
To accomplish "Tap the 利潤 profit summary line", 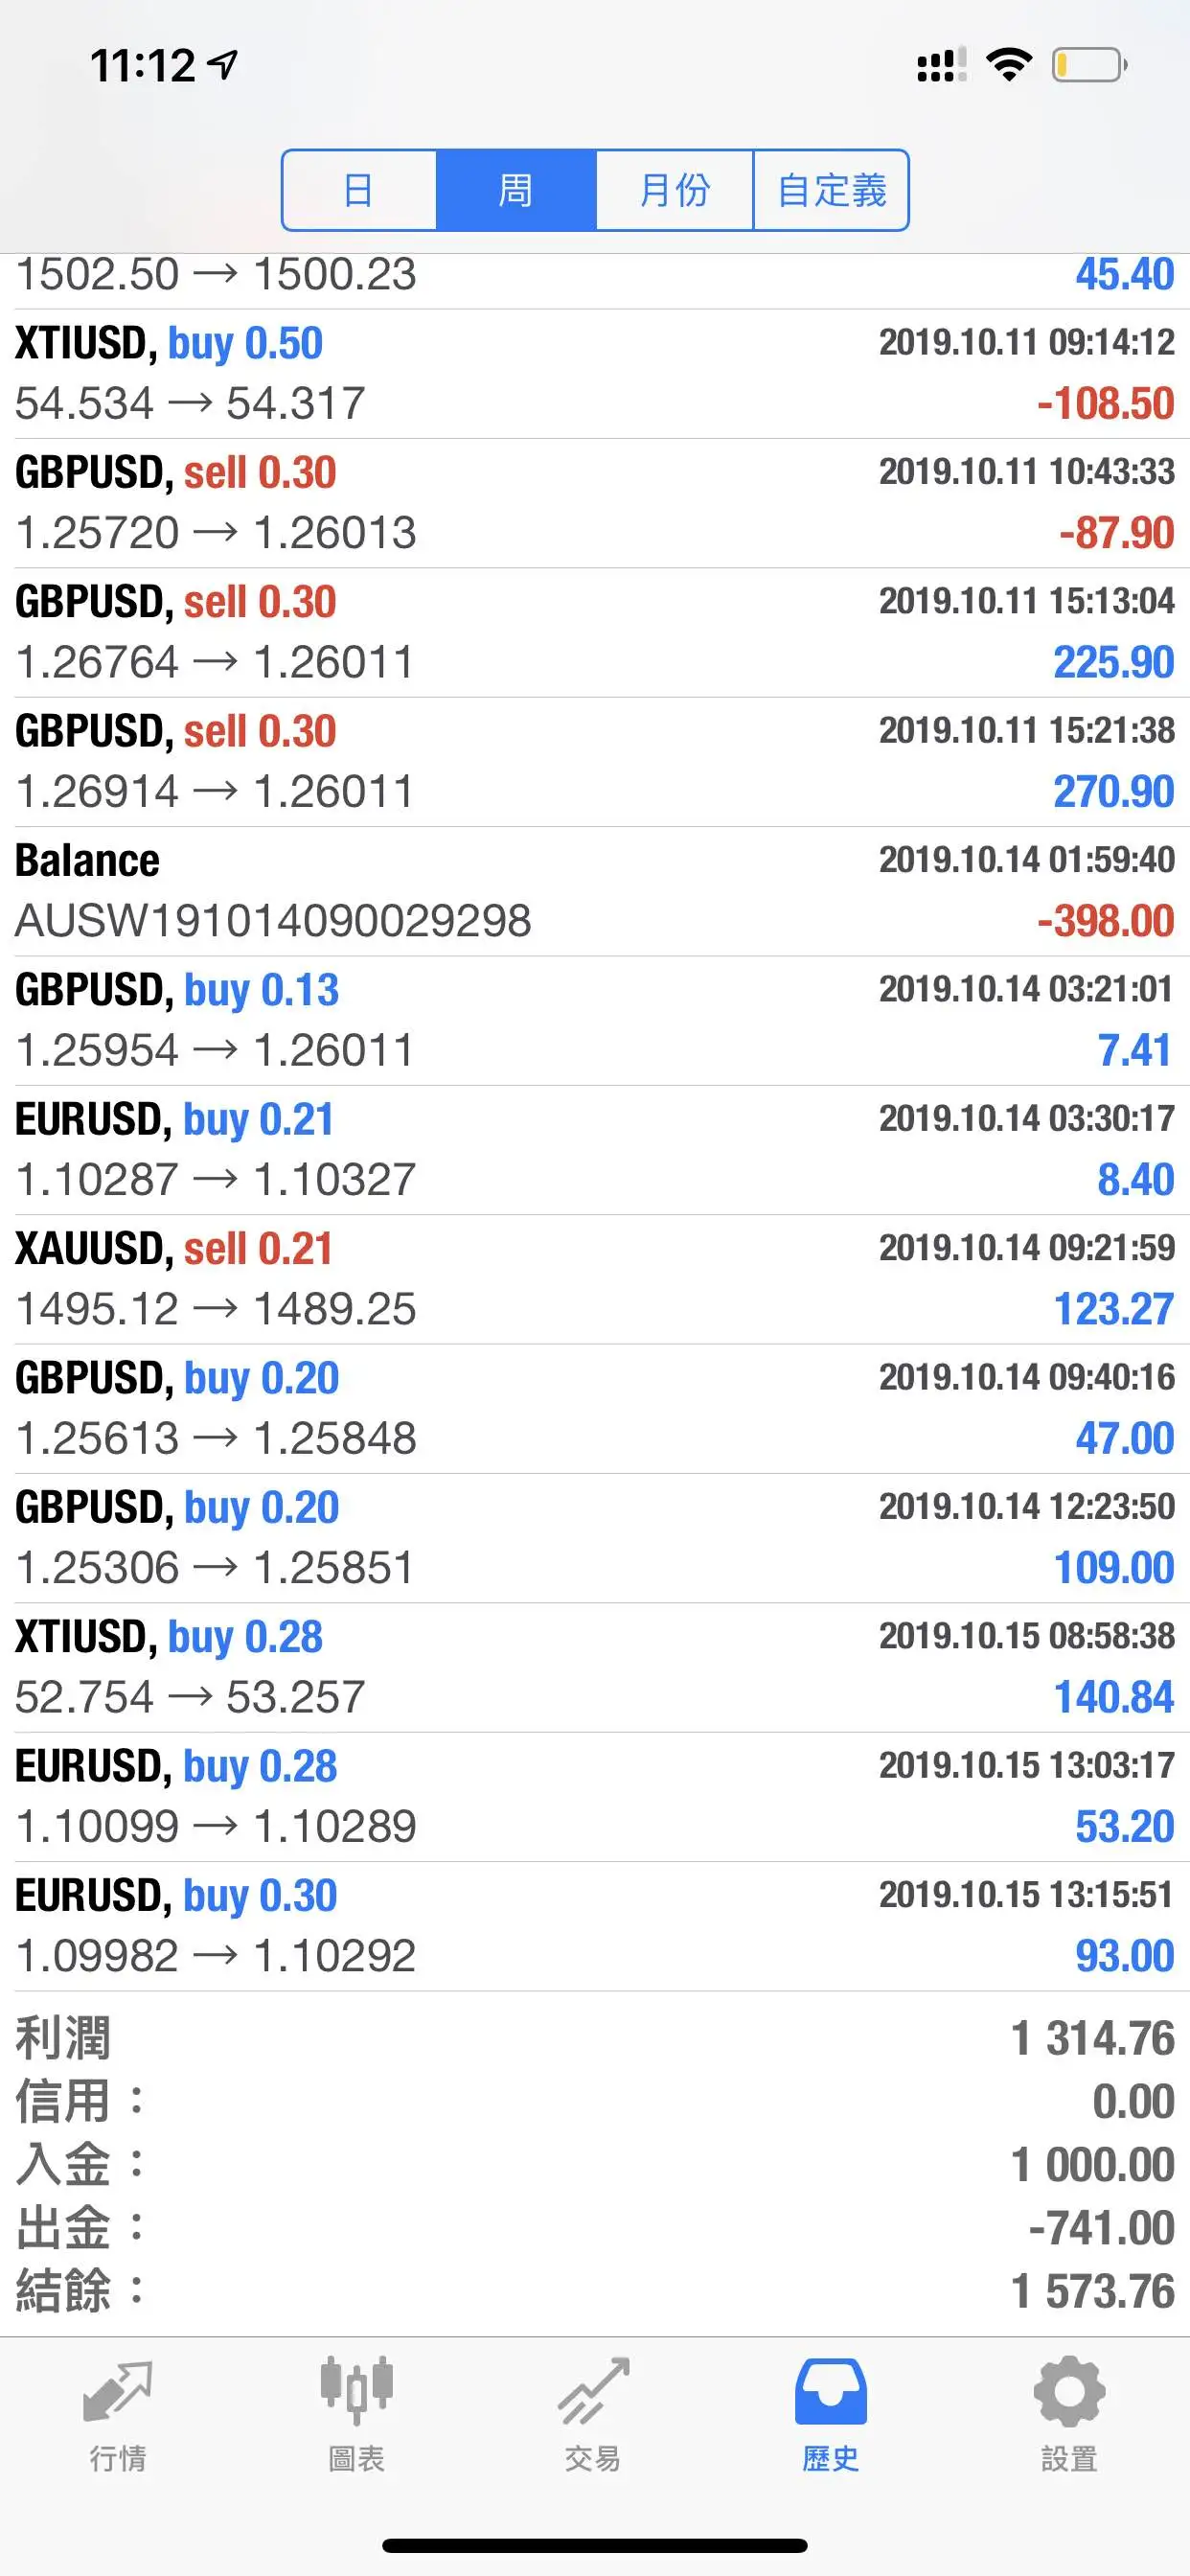I will point(595,2038).
